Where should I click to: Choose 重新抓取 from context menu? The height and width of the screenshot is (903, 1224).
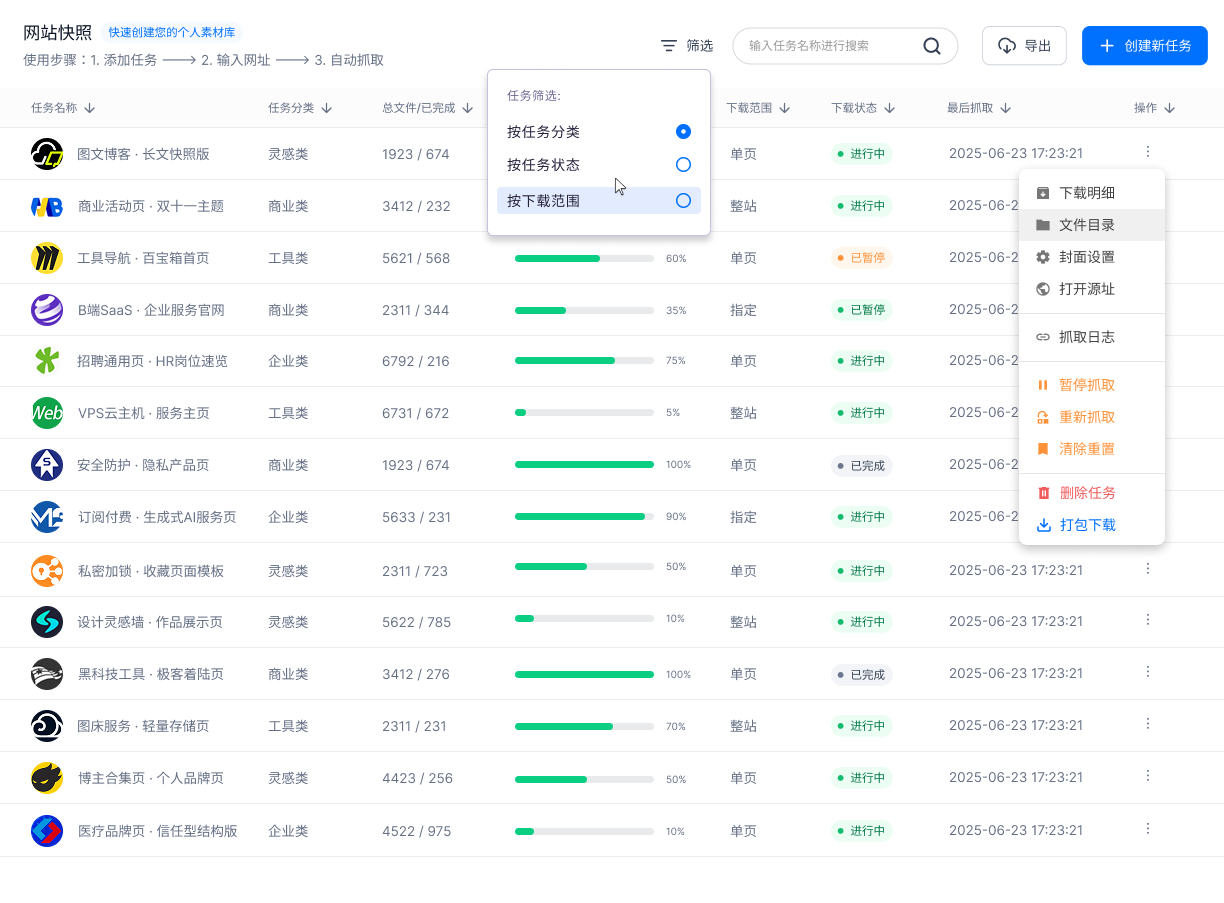tap(1092, 417)
